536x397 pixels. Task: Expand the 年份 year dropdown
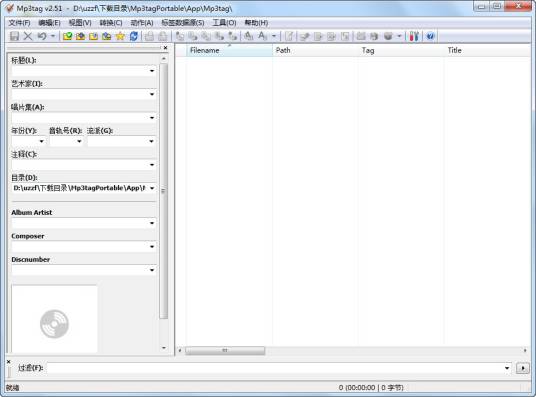(x=42, y=141)
